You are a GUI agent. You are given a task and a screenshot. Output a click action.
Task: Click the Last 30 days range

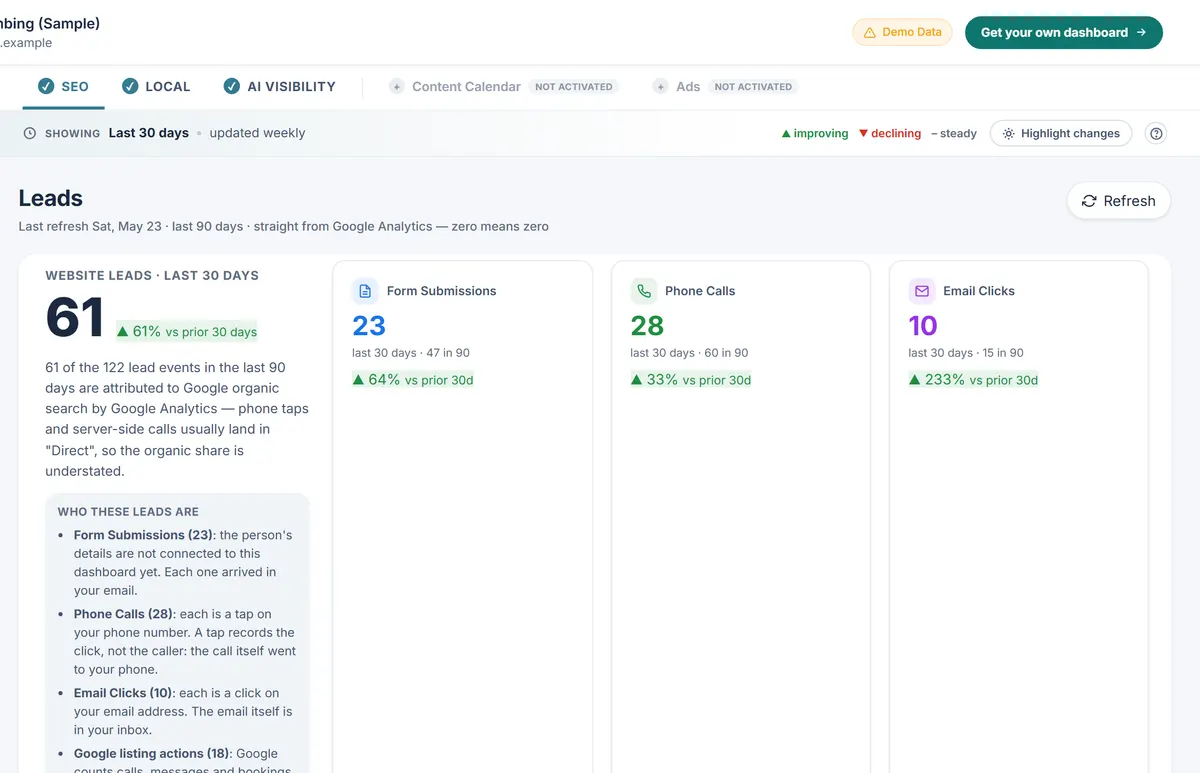point(149,133)
